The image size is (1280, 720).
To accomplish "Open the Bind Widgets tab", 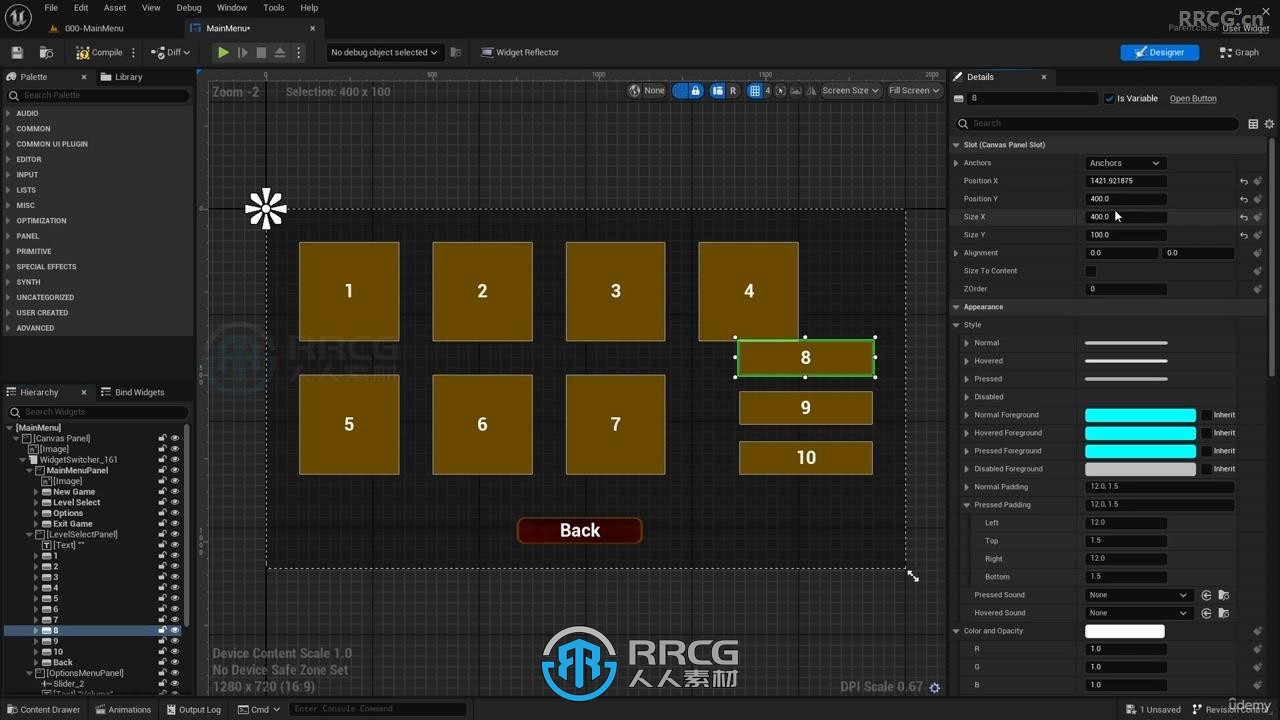I will (132, 392).
